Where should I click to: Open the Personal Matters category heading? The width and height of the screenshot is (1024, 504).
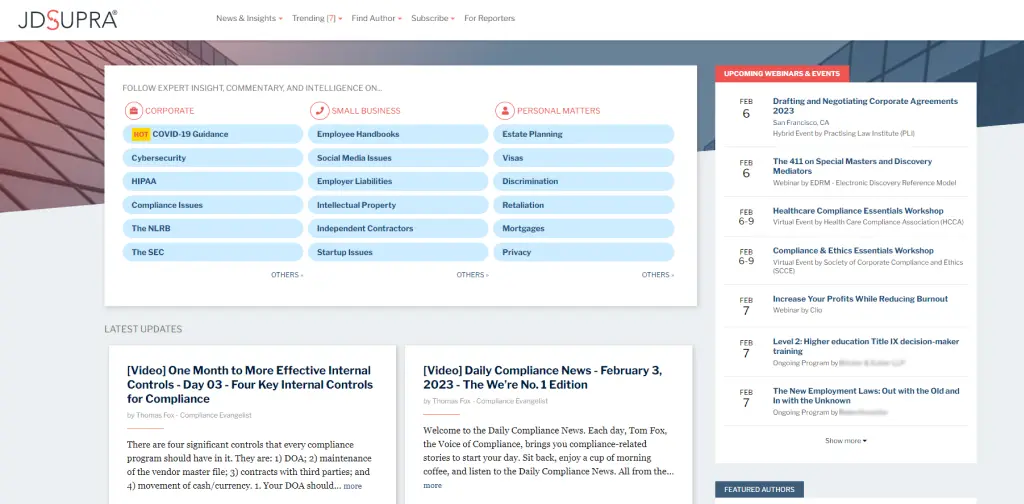(x=558, y=111)
